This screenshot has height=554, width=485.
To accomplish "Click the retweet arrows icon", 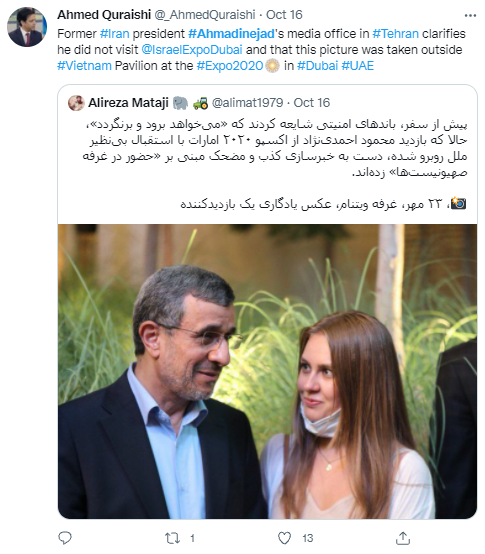I will pos(172,538).
